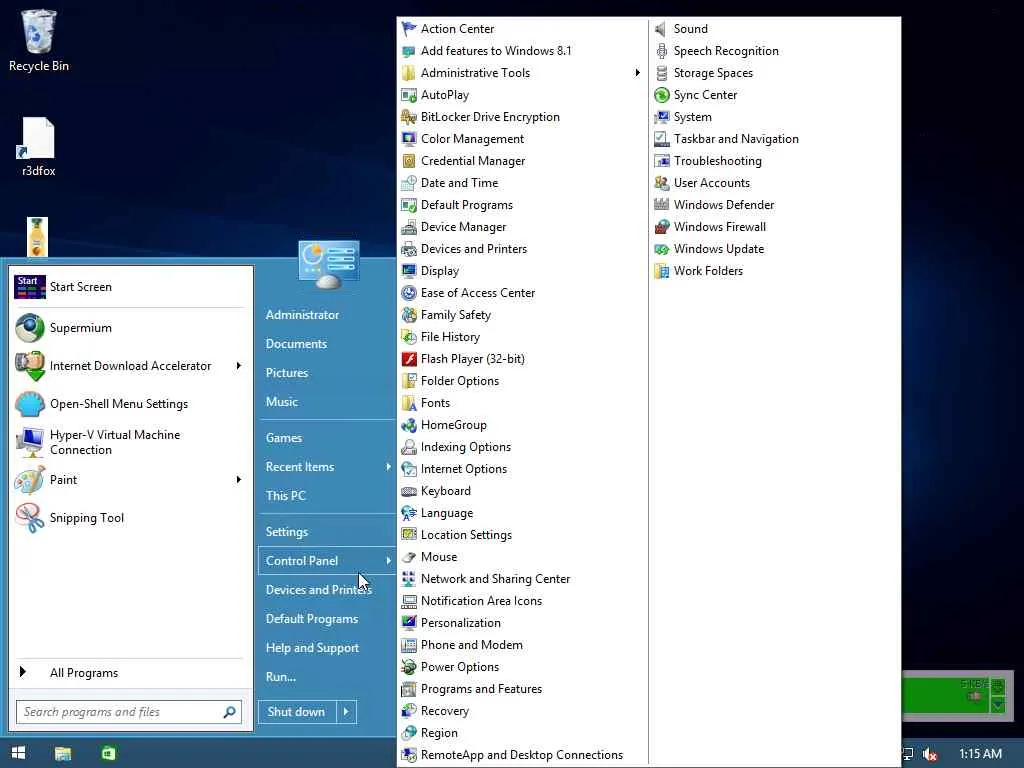This screenshot has height=768, width=1024.
Task: Click the Windows Firewall icon
Action: point(662,227)
